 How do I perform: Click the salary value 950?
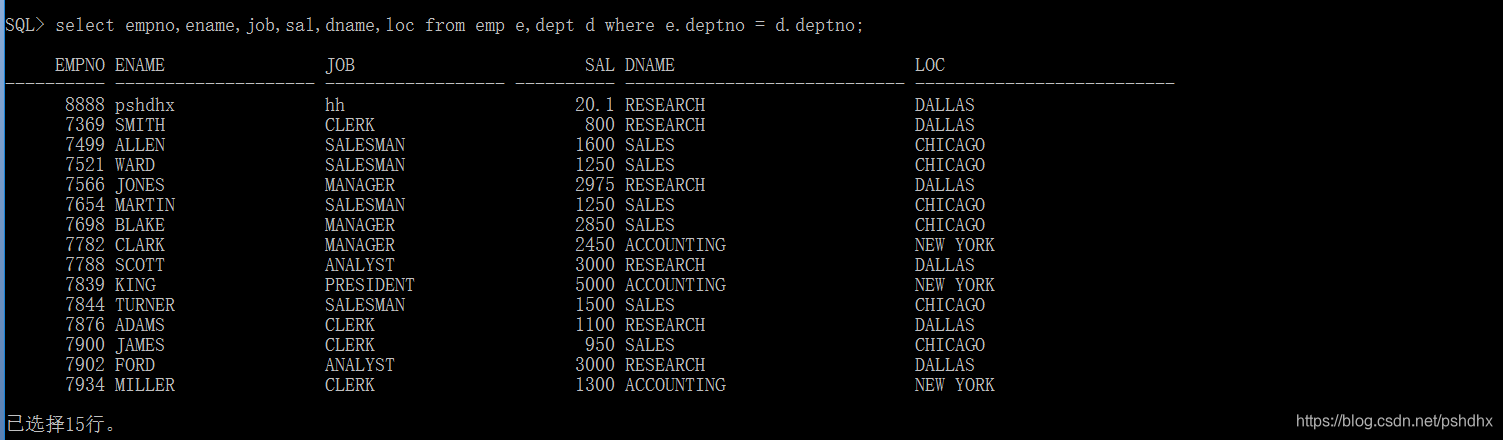(x=600, y=345)
